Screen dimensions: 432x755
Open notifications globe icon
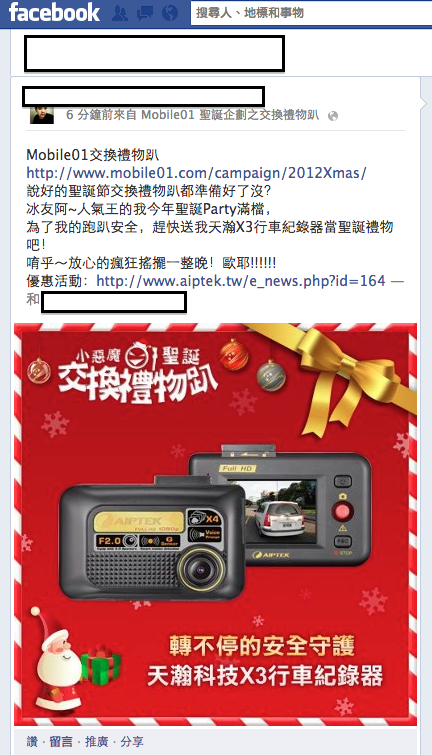pyautogui.click(x=170, y=13)
